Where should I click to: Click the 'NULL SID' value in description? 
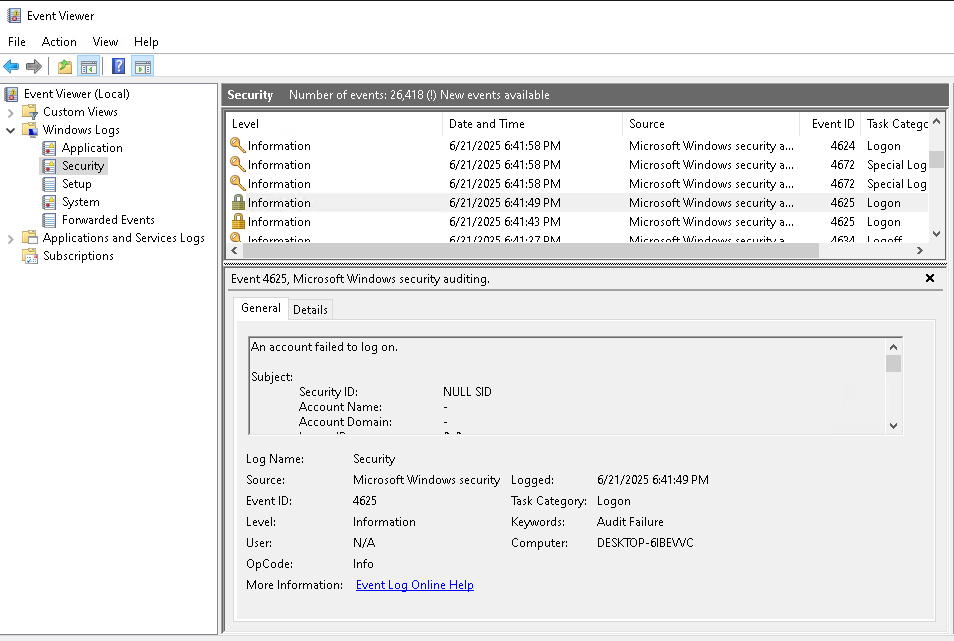pyautogui.click(x=467, y=392)
